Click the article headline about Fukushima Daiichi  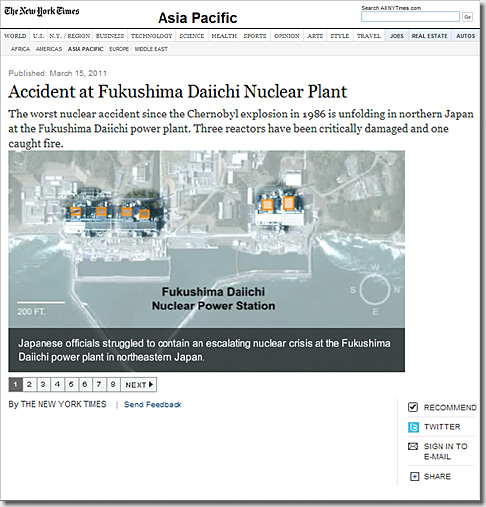(178, 92)
